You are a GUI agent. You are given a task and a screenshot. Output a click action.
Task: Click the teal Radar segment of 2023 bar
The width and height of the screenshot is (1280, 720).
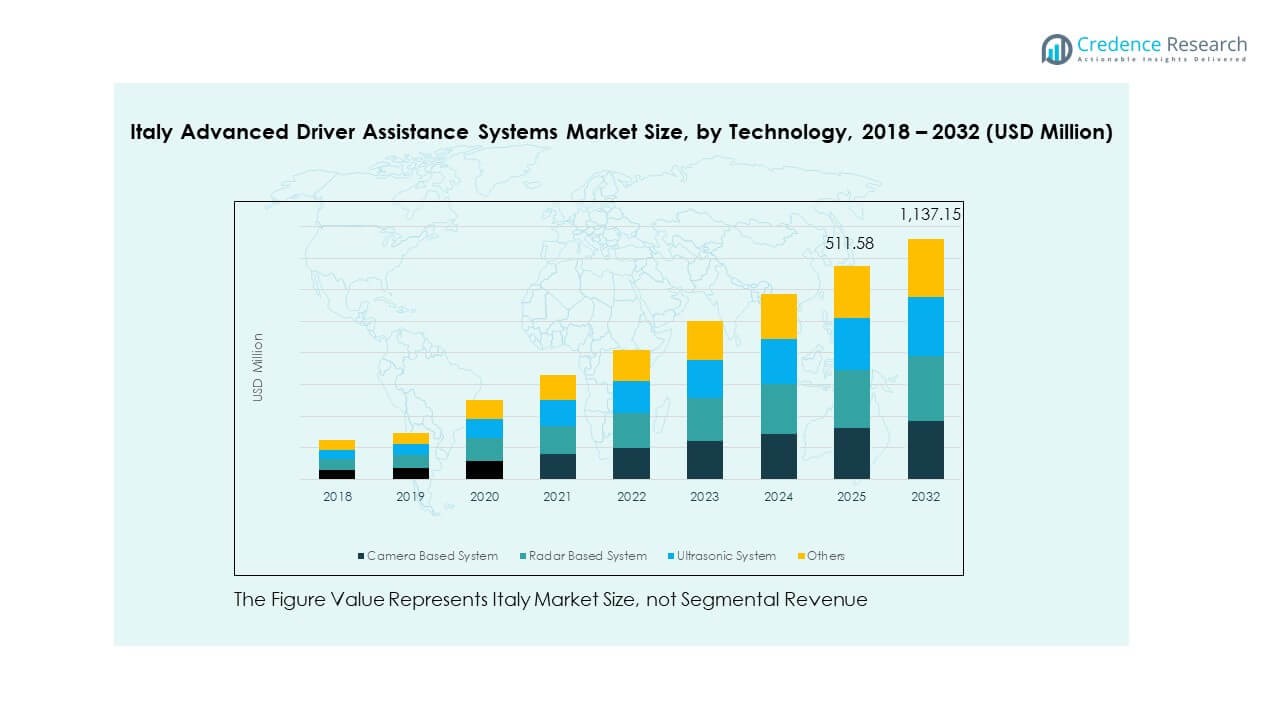(704, 419)
